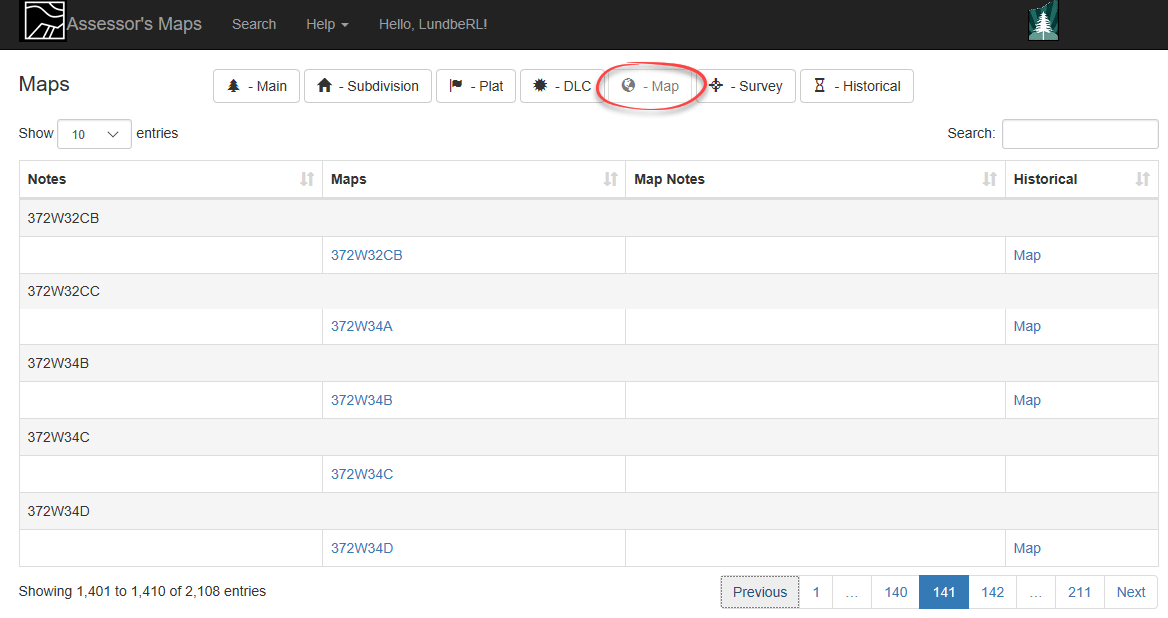This screenshot has height=618, width=1168.
Task: Select the 372W32CC notes group row
Action: (x=588, y=291)
